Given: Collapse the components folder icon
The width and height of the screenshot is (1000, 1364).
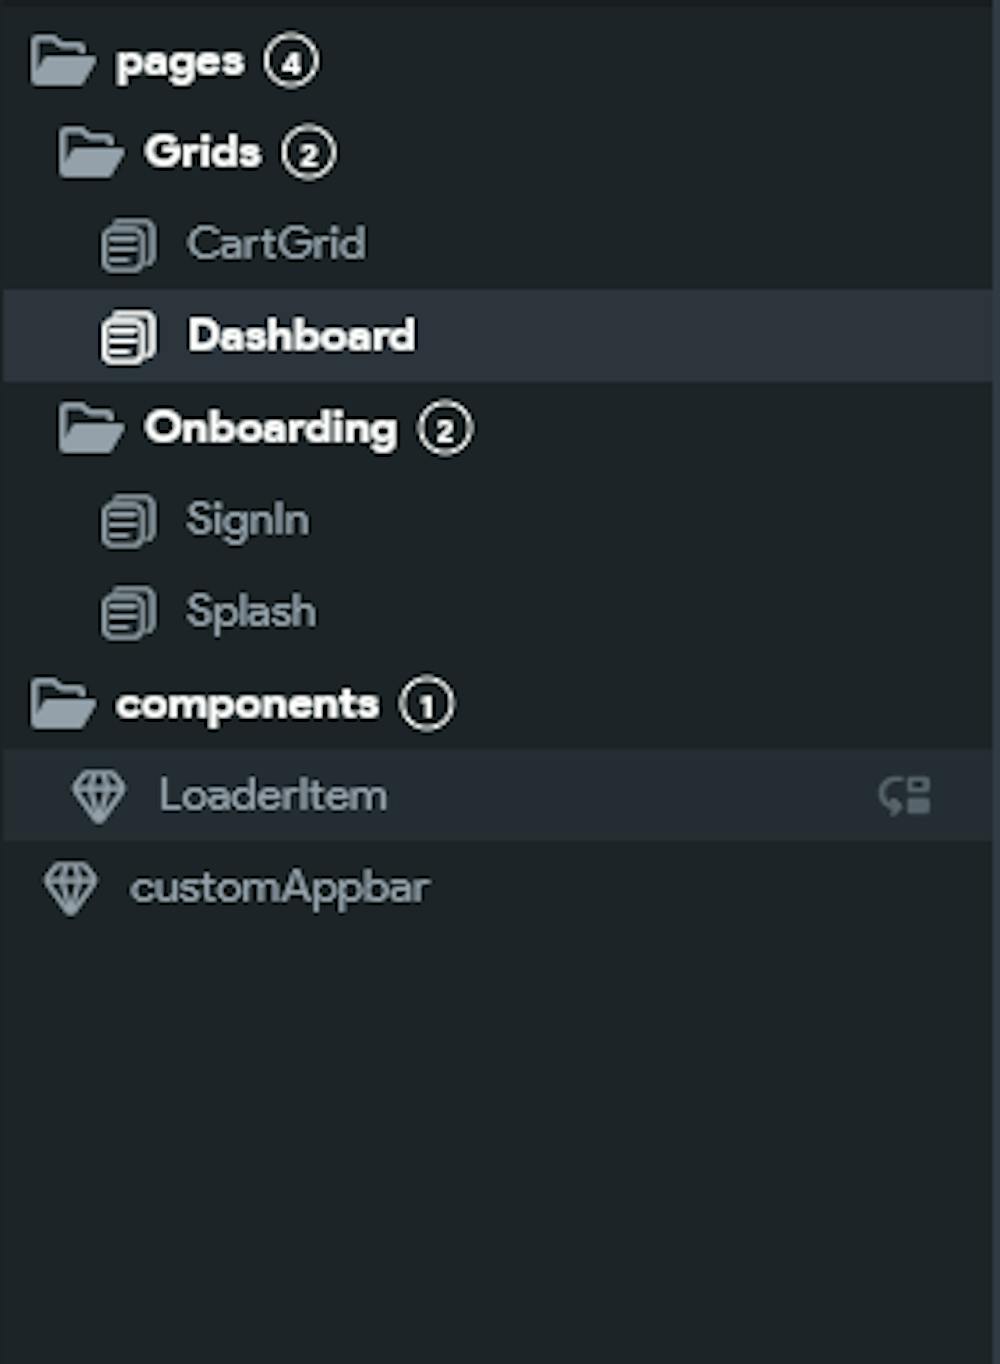Looking at the screenshot, I should pyautogui.click(x=62, y=704).
